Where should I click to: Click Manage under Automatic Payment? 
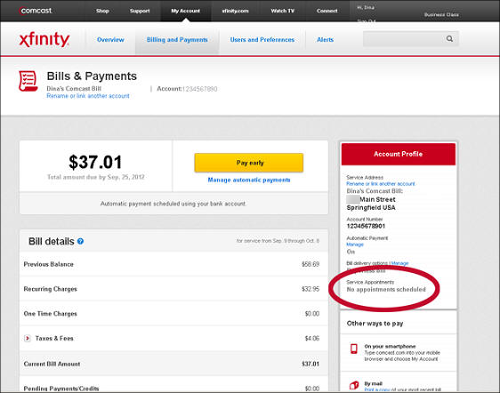point(355,244)
